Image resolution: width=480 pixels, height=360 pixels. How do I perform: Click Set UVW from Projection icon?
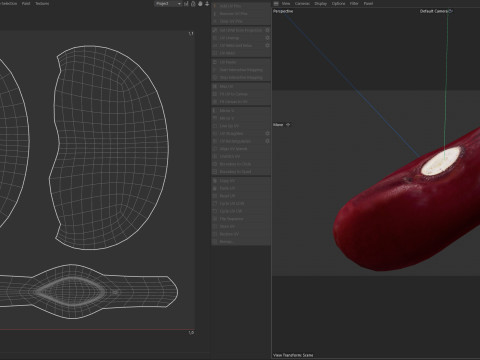[215, 30]
